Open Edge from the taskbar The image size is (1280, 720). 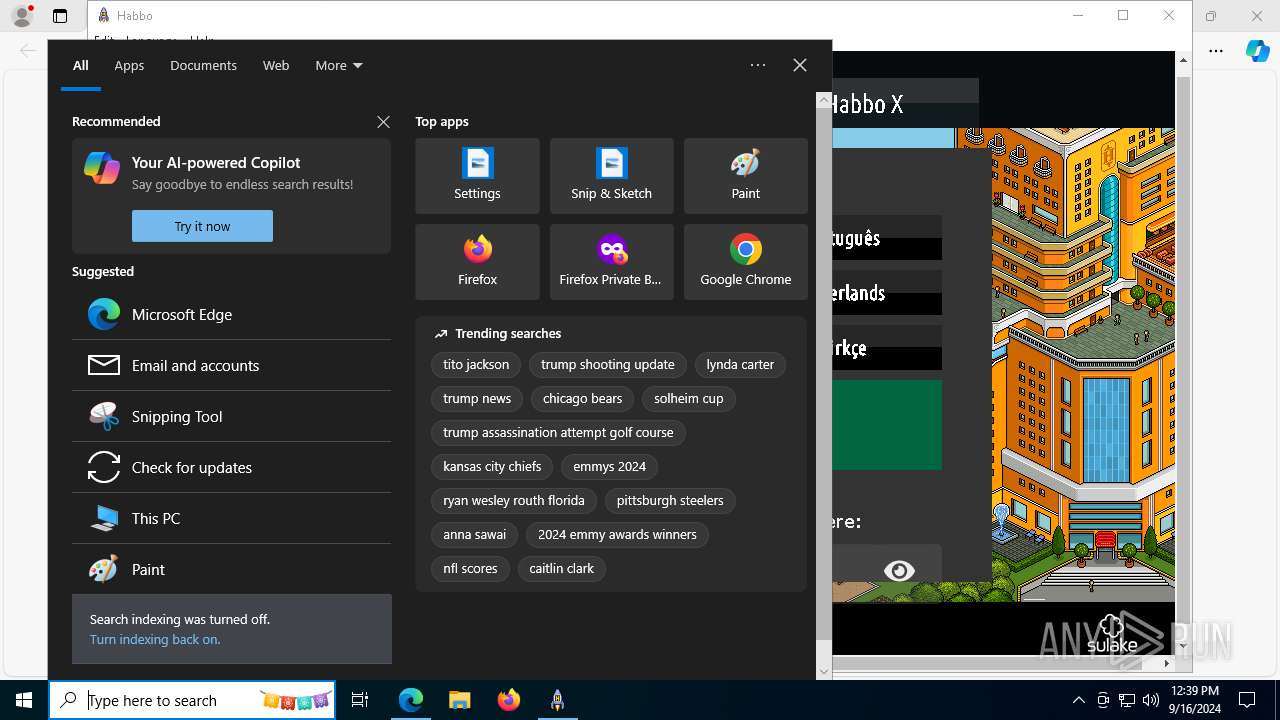point(411,700)
